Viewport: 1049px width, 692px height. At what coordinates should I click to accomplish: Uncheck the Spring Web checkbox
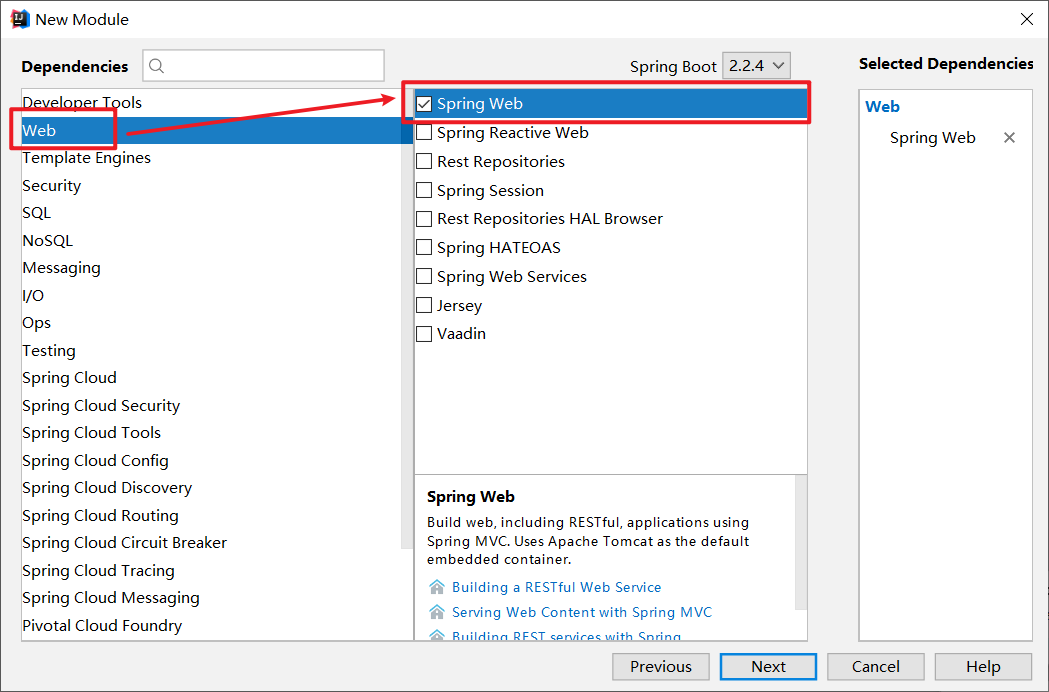424,104
